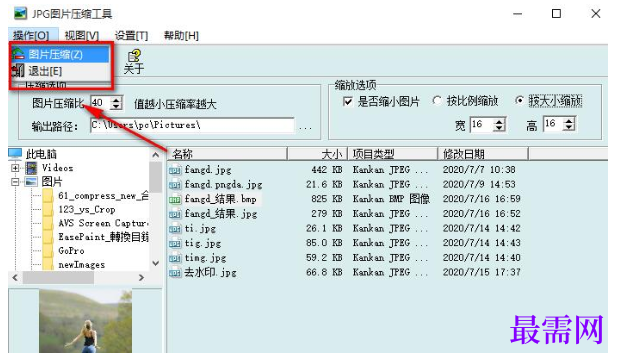Sort by 修改日期 column header

(x=483, y=154)
